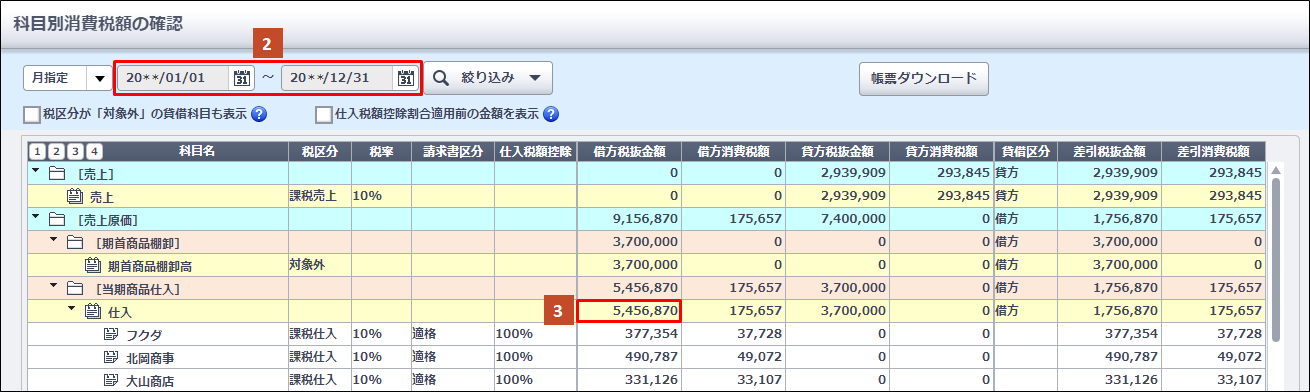Click sub-account icon of フクダ row

(x=110, y=333)
